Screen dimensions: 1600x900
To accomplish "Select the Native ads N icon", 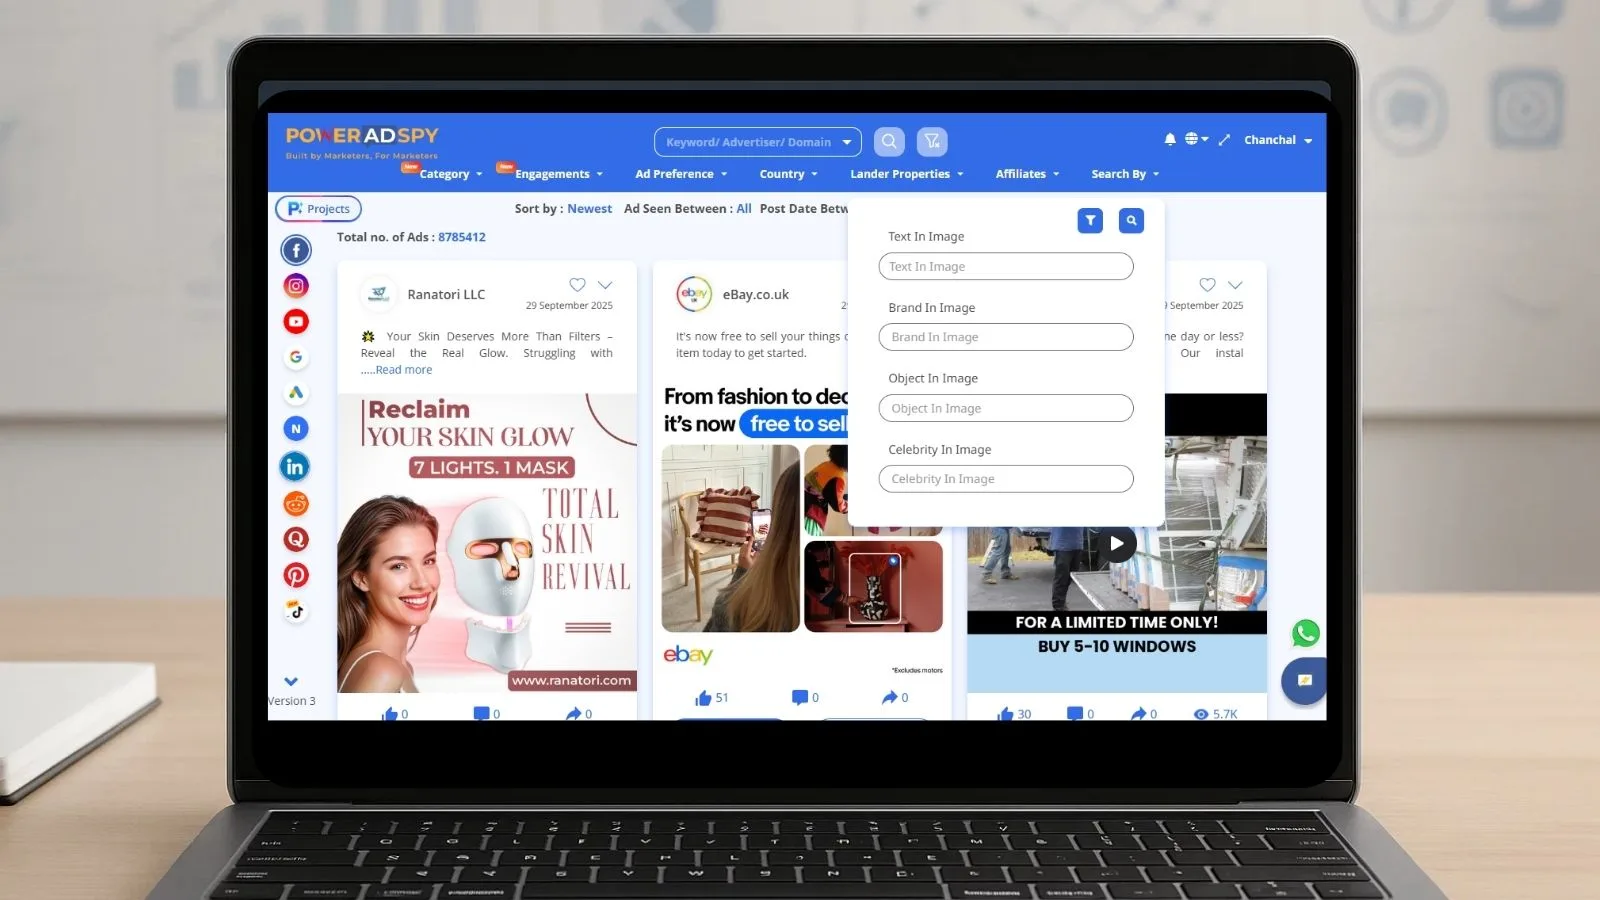I will pos(296,429).
